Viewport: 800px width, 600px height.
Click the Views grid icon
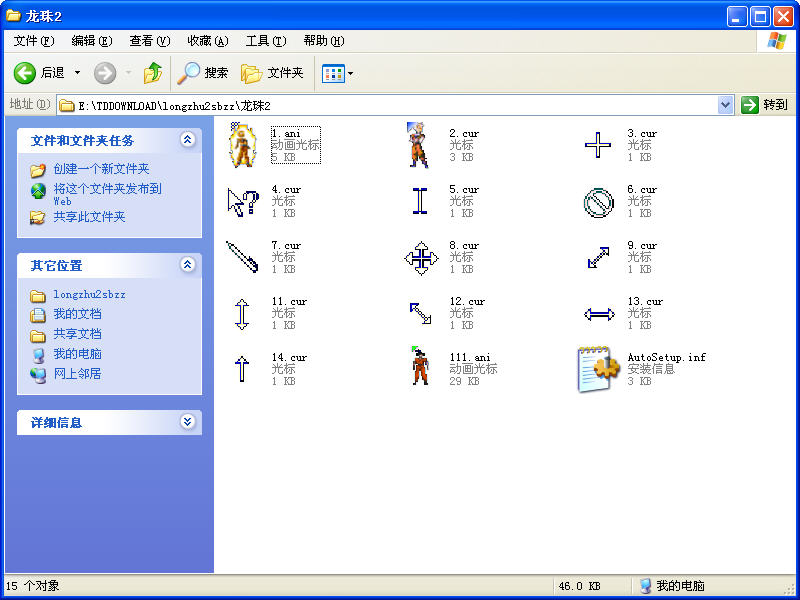coord(333,74)
